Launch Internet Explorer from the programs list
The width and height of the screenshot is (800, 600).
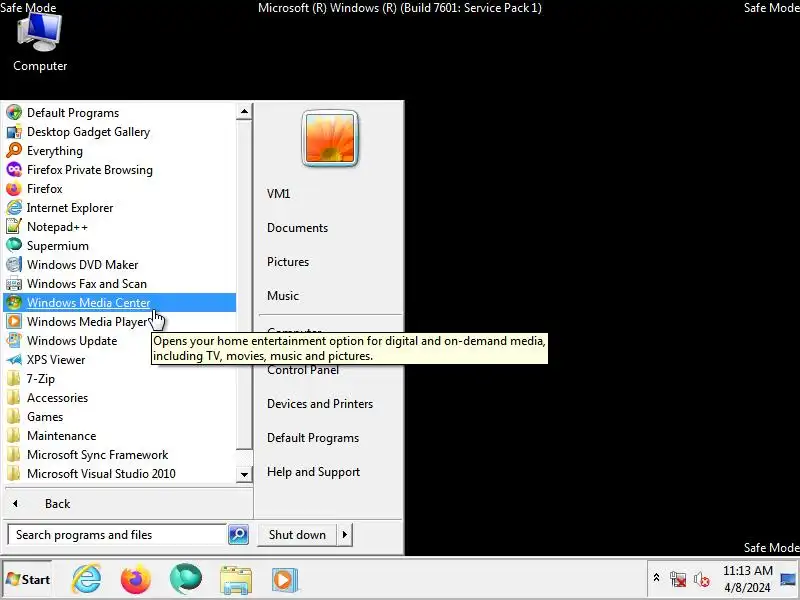click(119, 208)
